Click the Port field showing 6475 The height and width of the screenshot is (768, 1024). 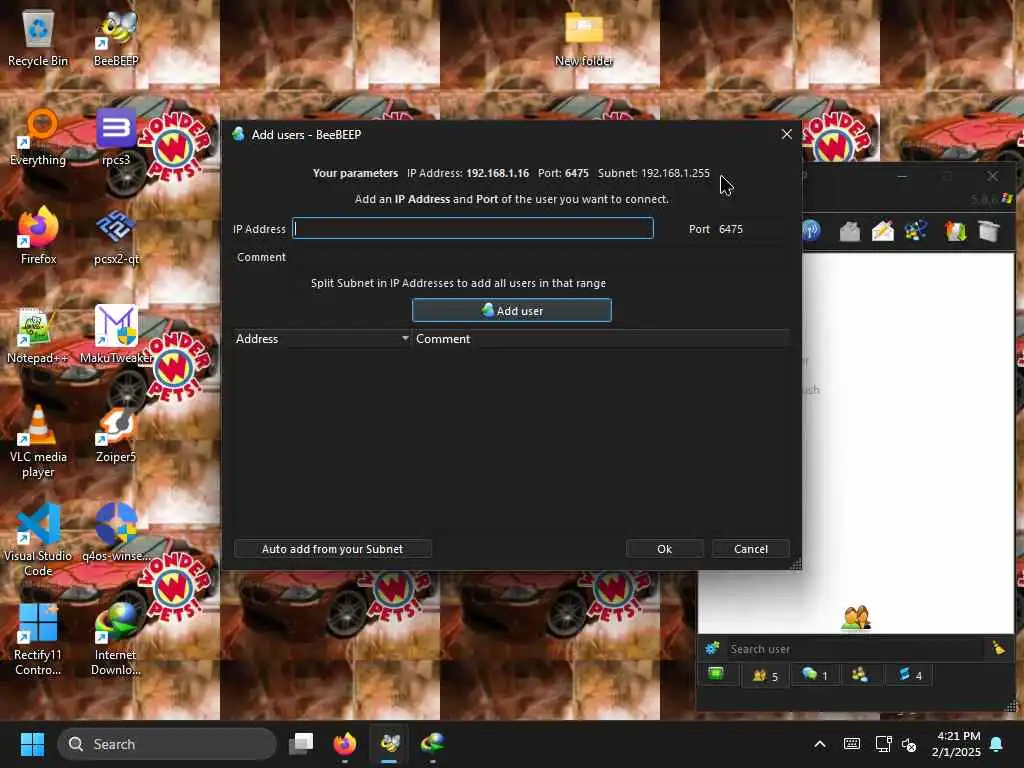pyautogui.click(x=751, y=229)
